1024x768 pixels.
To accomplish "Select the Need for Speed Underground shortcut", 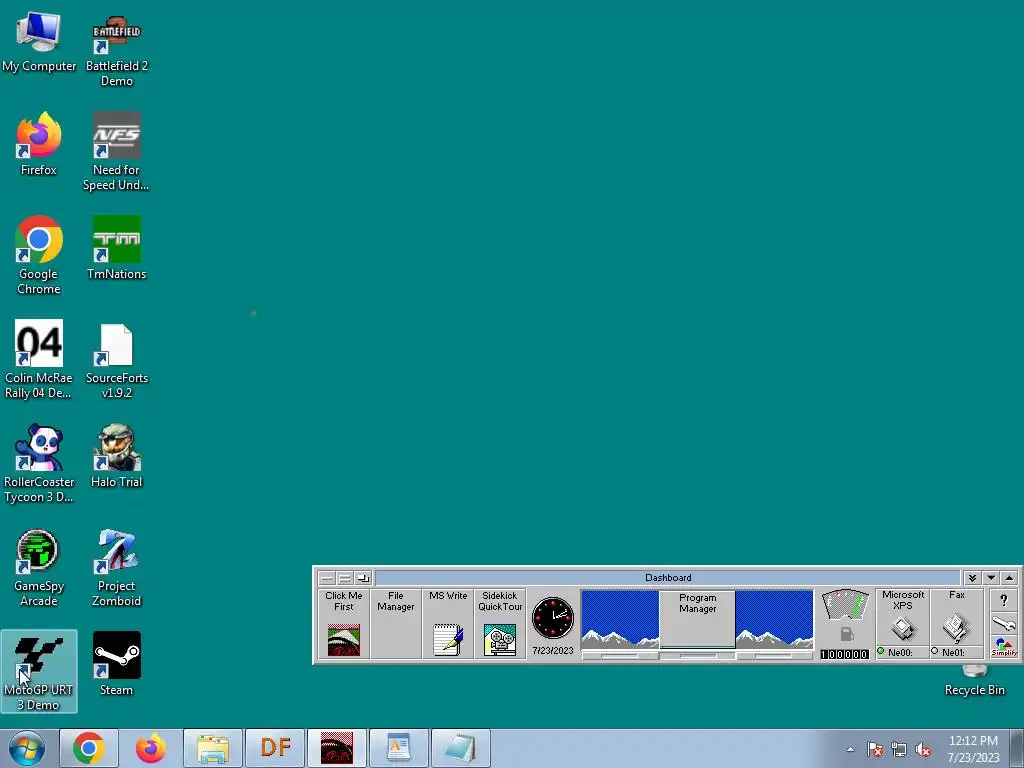I will click(x=116, y=153).
